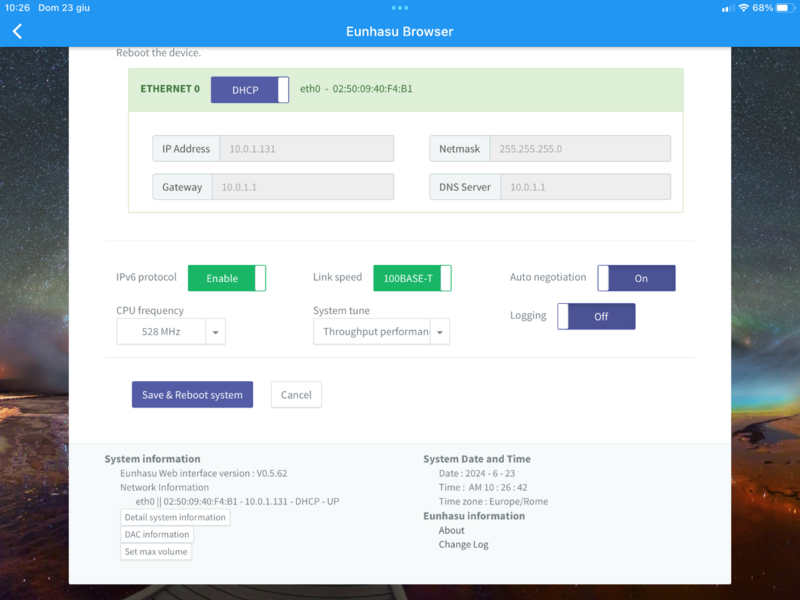Tap the three-dot multitasking indicator

[x=400, y=7]
